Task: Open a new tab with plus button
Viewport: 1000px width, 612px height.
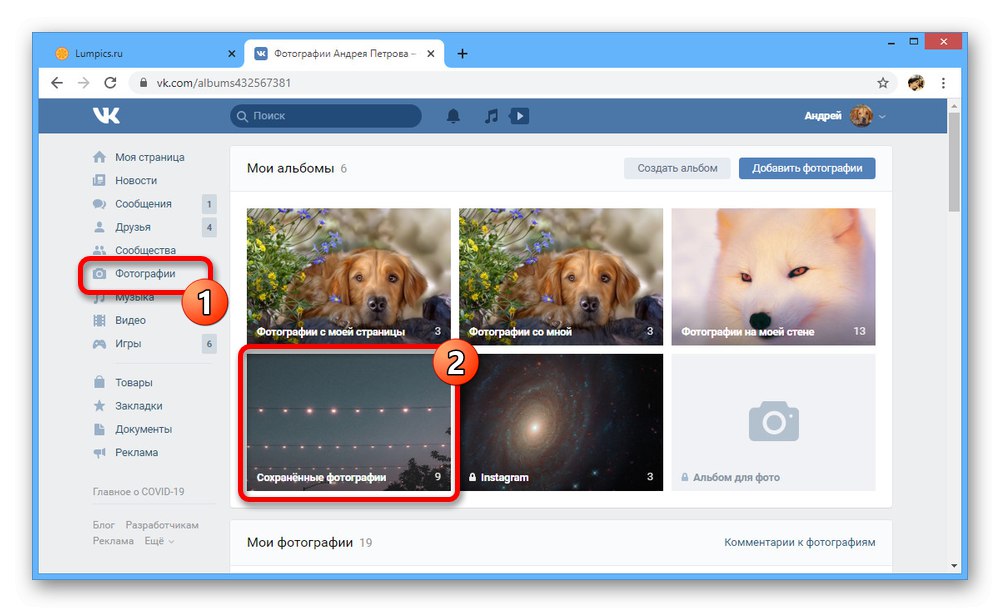Action: point(462,54)
